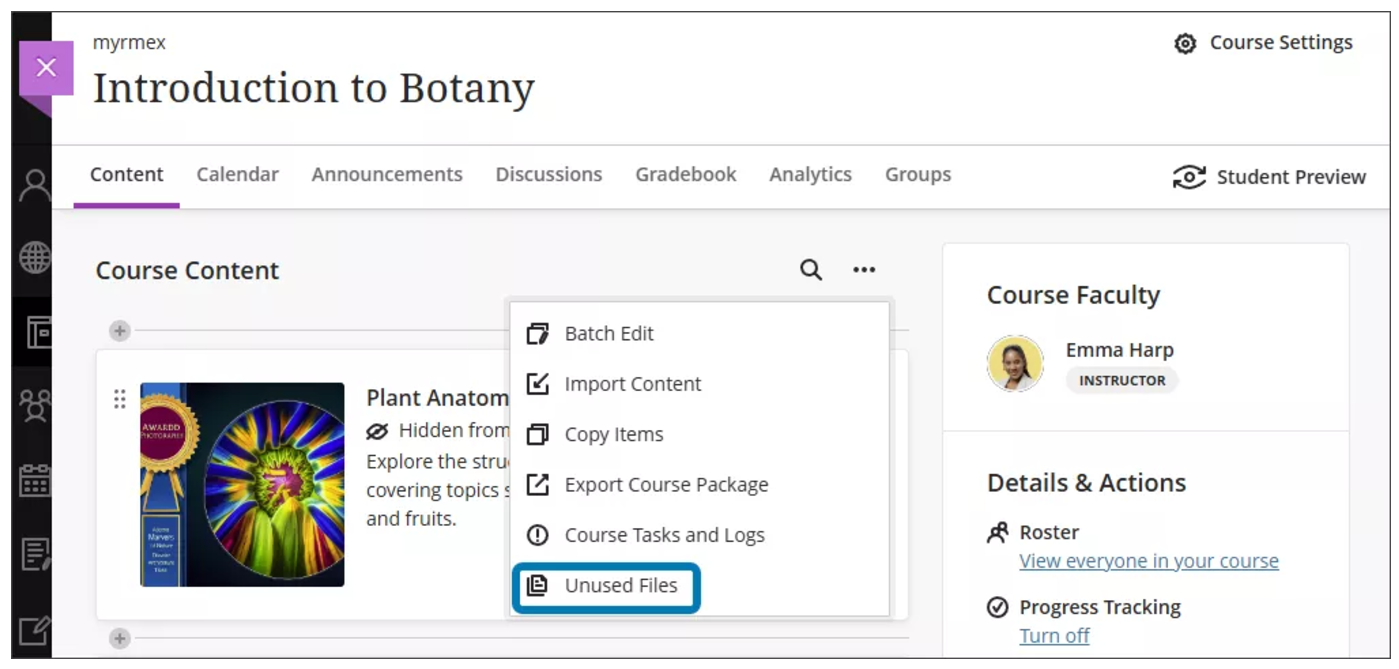Click the grades sheet icon in sidebar
The height and width of the screenshot is (669, 1399).
(35, 554)
